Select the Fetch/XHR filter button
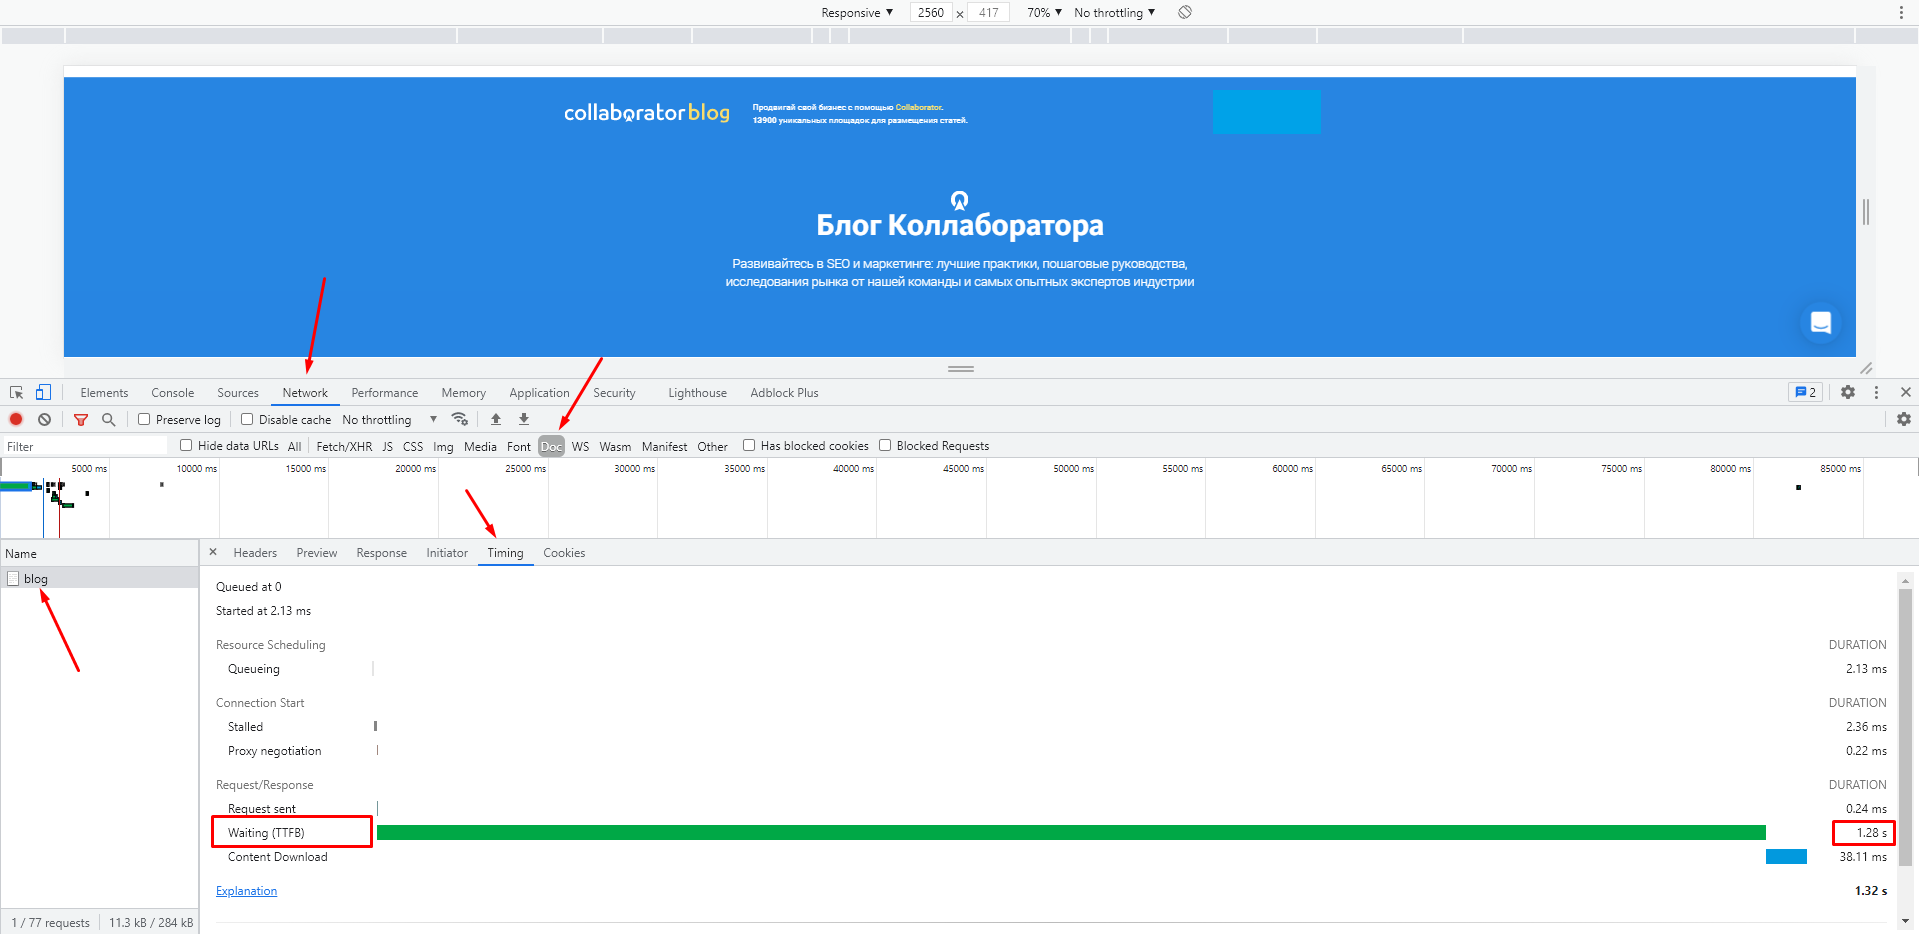This screenshot has height=934, width=1919. click(344, 447)
